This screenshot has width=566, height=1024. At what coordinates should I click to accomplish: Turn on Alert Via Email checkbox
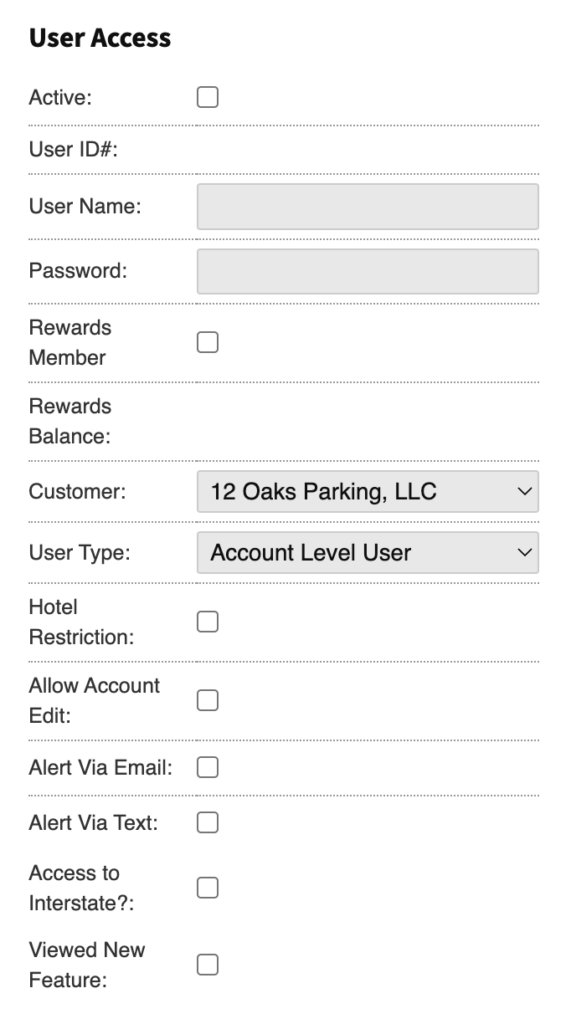[208, 767]
